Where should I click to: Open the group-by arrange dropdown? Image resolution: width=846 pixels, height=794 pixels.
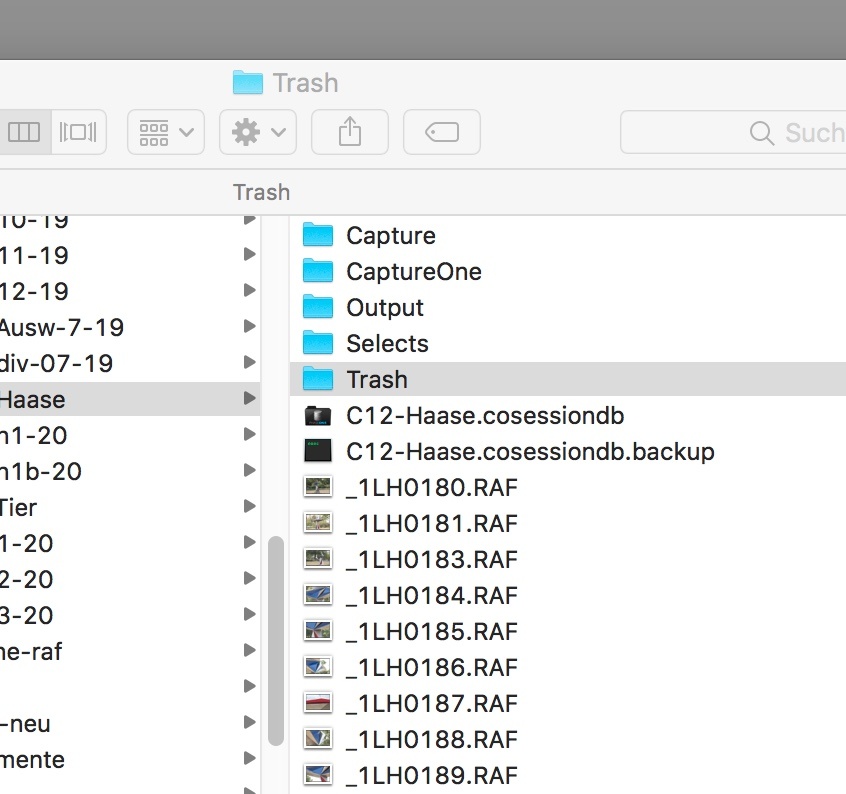tap(166, 132)
